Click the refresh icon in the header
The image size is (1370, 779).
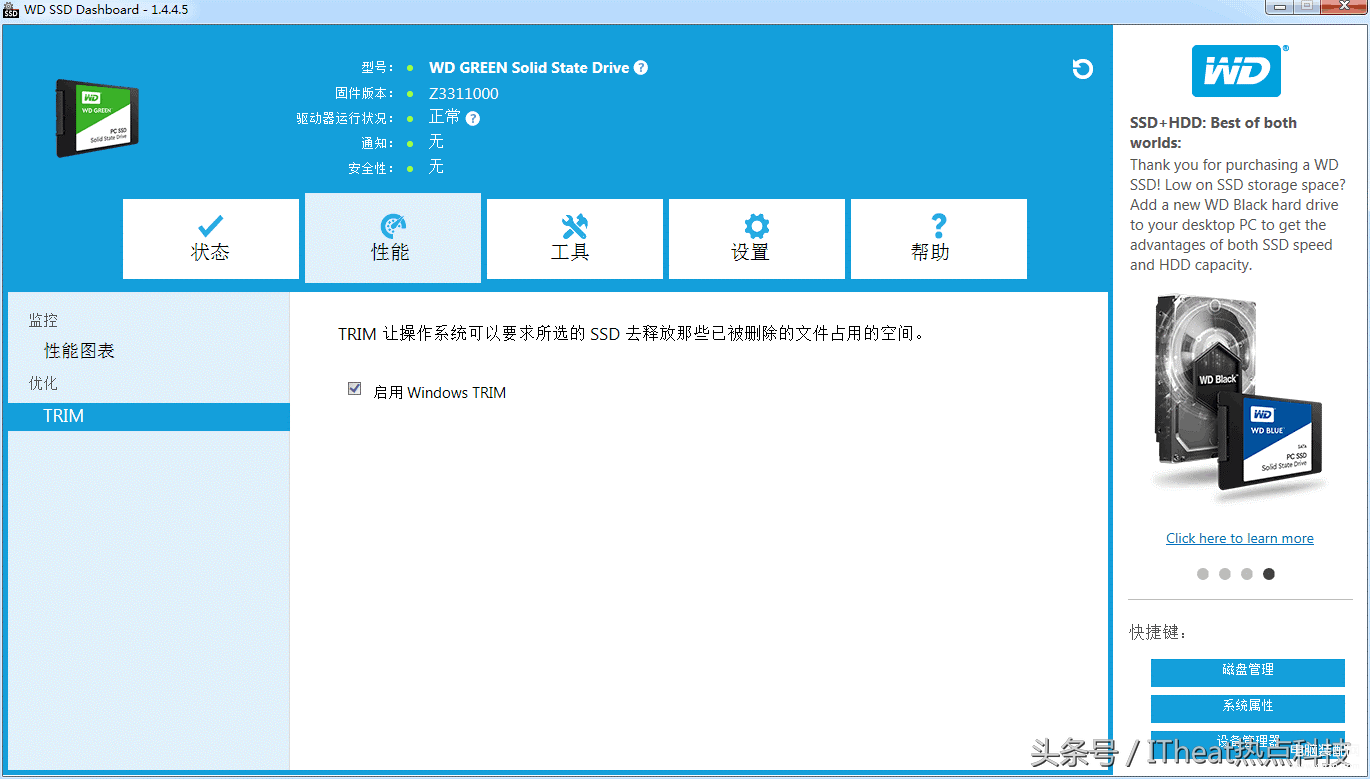point(1082,69)
